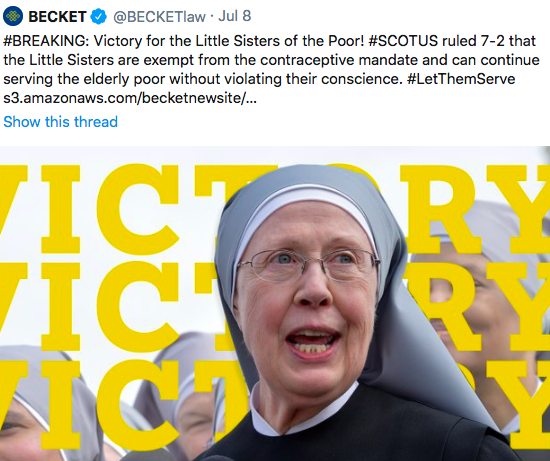Open the Jul 8 tweet timestamp
550x461 pixels.
point(235,16)
